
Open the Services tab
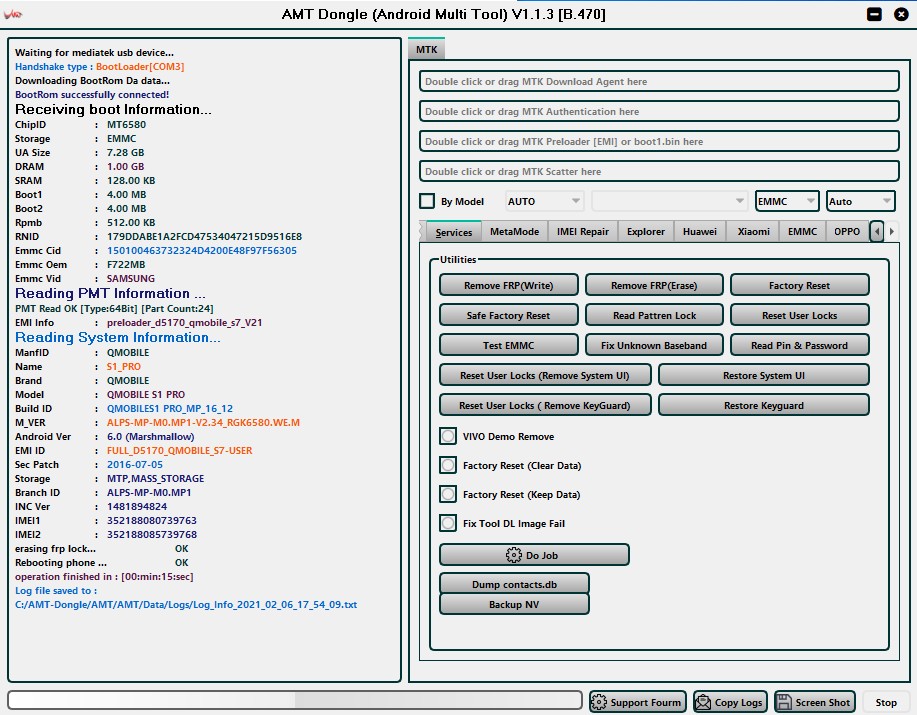(x=454, y=232)
